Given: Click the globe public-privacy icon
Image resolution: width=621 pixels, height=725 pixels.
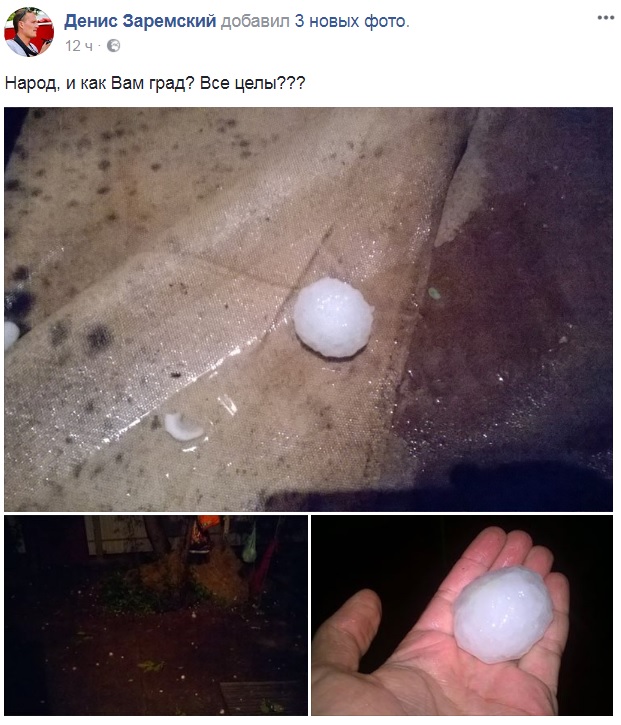Looking at the screenshot, I should pos(114,46).
